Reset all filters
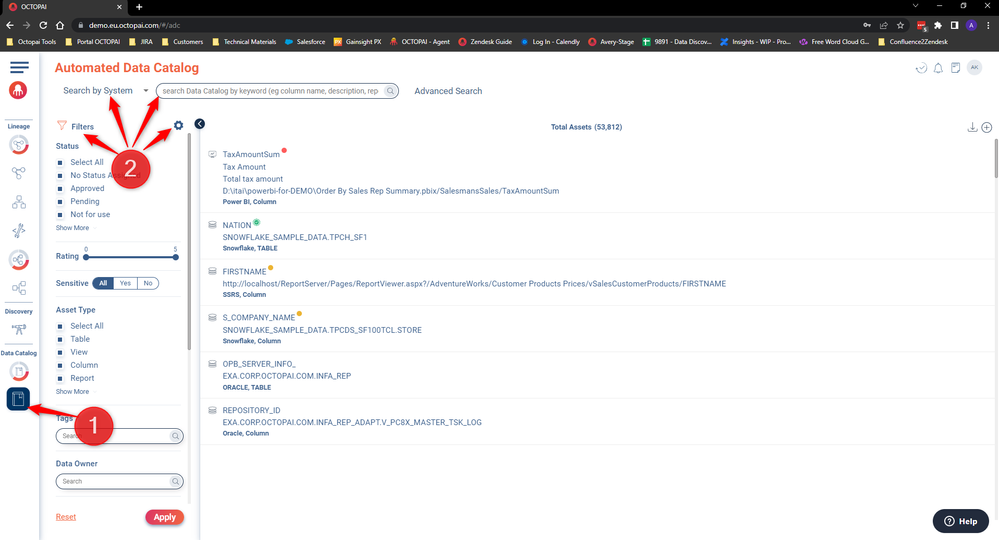Screen dimensions: 999x540 [x=66, y=517]
